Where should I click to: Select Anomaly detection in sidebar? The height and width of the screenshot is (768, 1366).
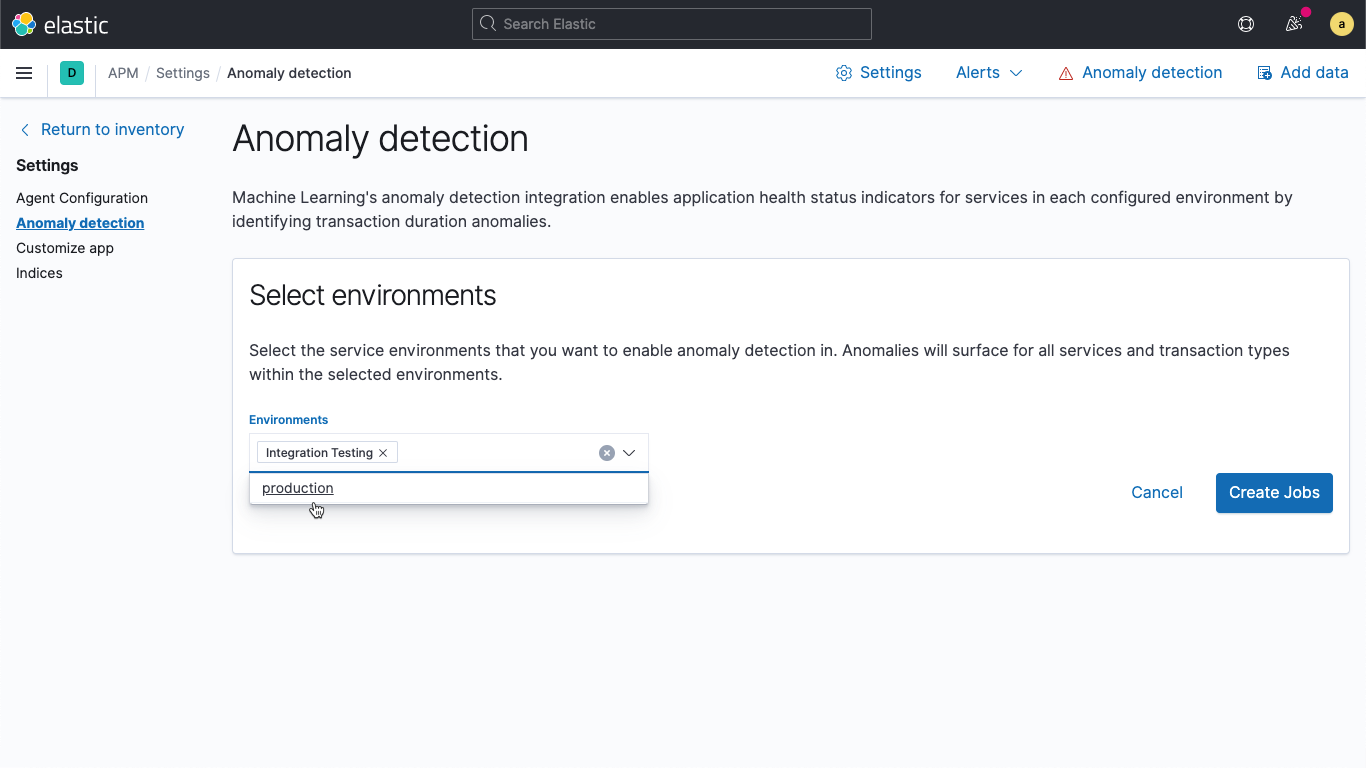80,223
